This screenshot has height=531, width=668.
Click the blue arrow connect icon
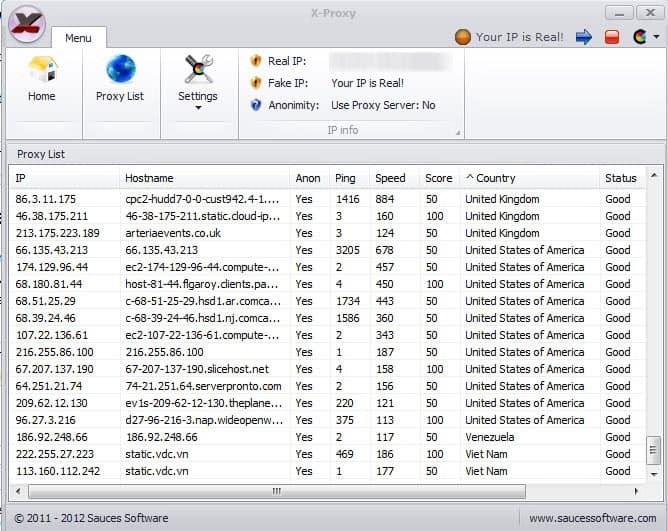pyautogui.click(x=584, y=37)
